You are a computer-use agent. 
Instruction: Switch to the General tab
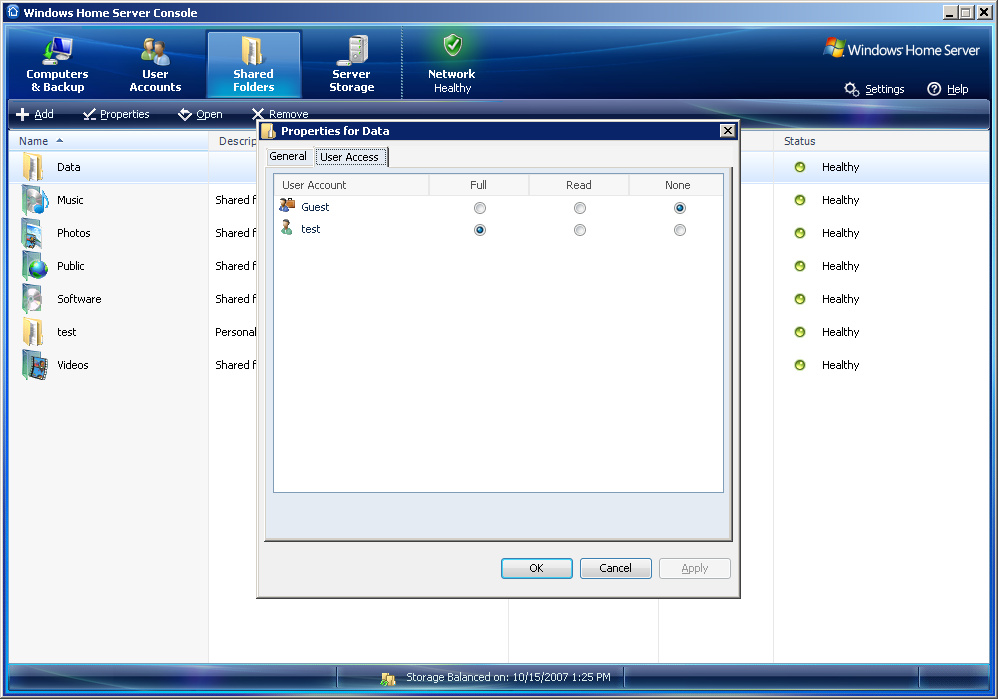click(288, 156)
